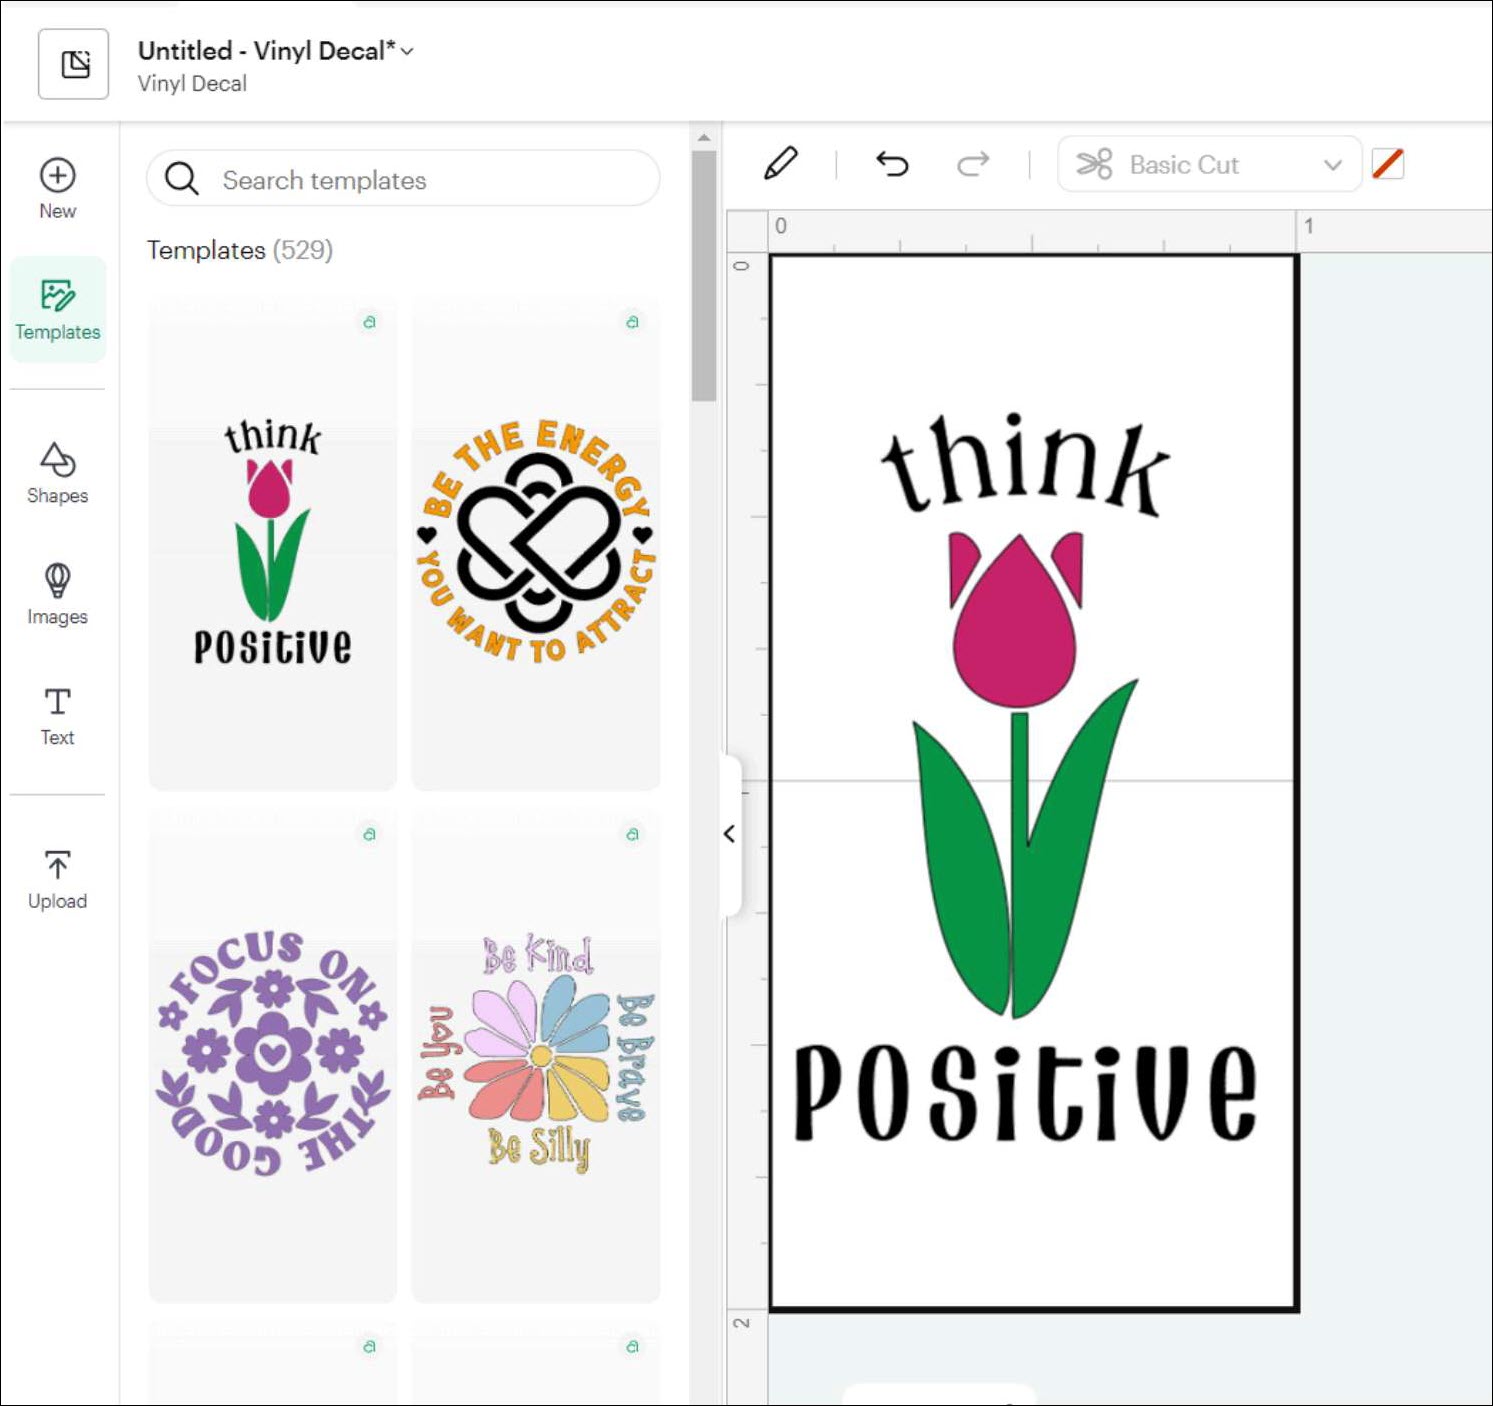The image size is (1493, 1406).
Task: Click the Cricut Access badge on the think positive template
Action: tap(370, 321)
